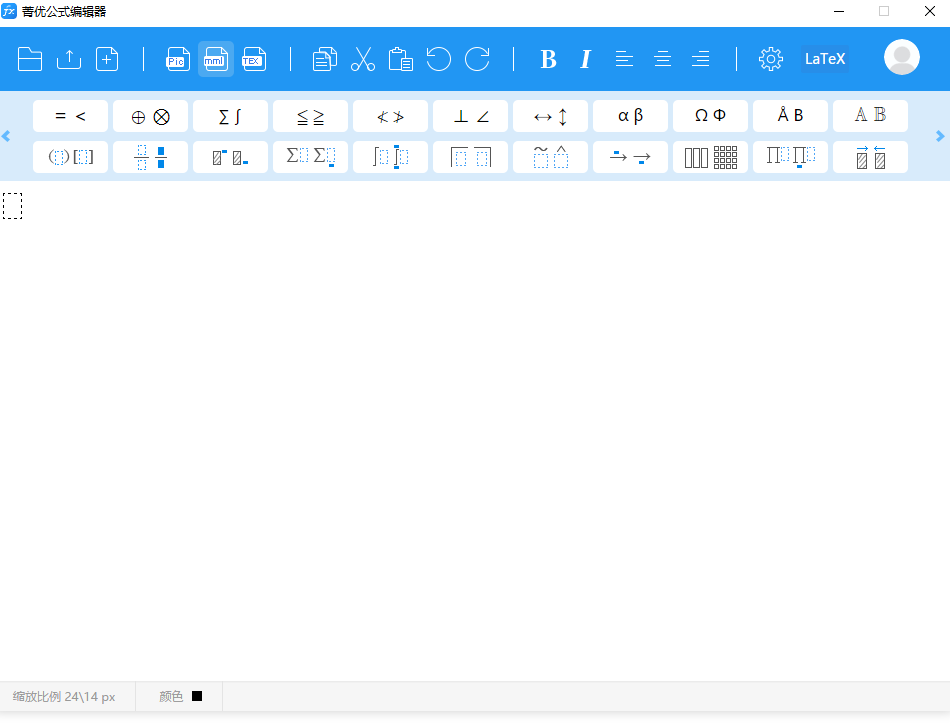Open a file with the folder icon
950x724 pixels.
pos(30,59)
